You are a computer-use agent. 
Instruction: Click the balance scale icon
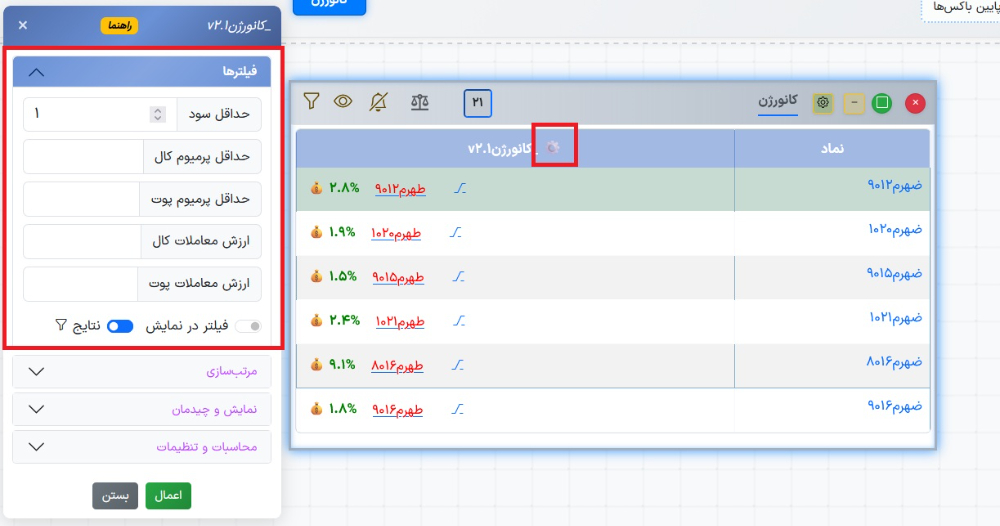click(420, 102)
